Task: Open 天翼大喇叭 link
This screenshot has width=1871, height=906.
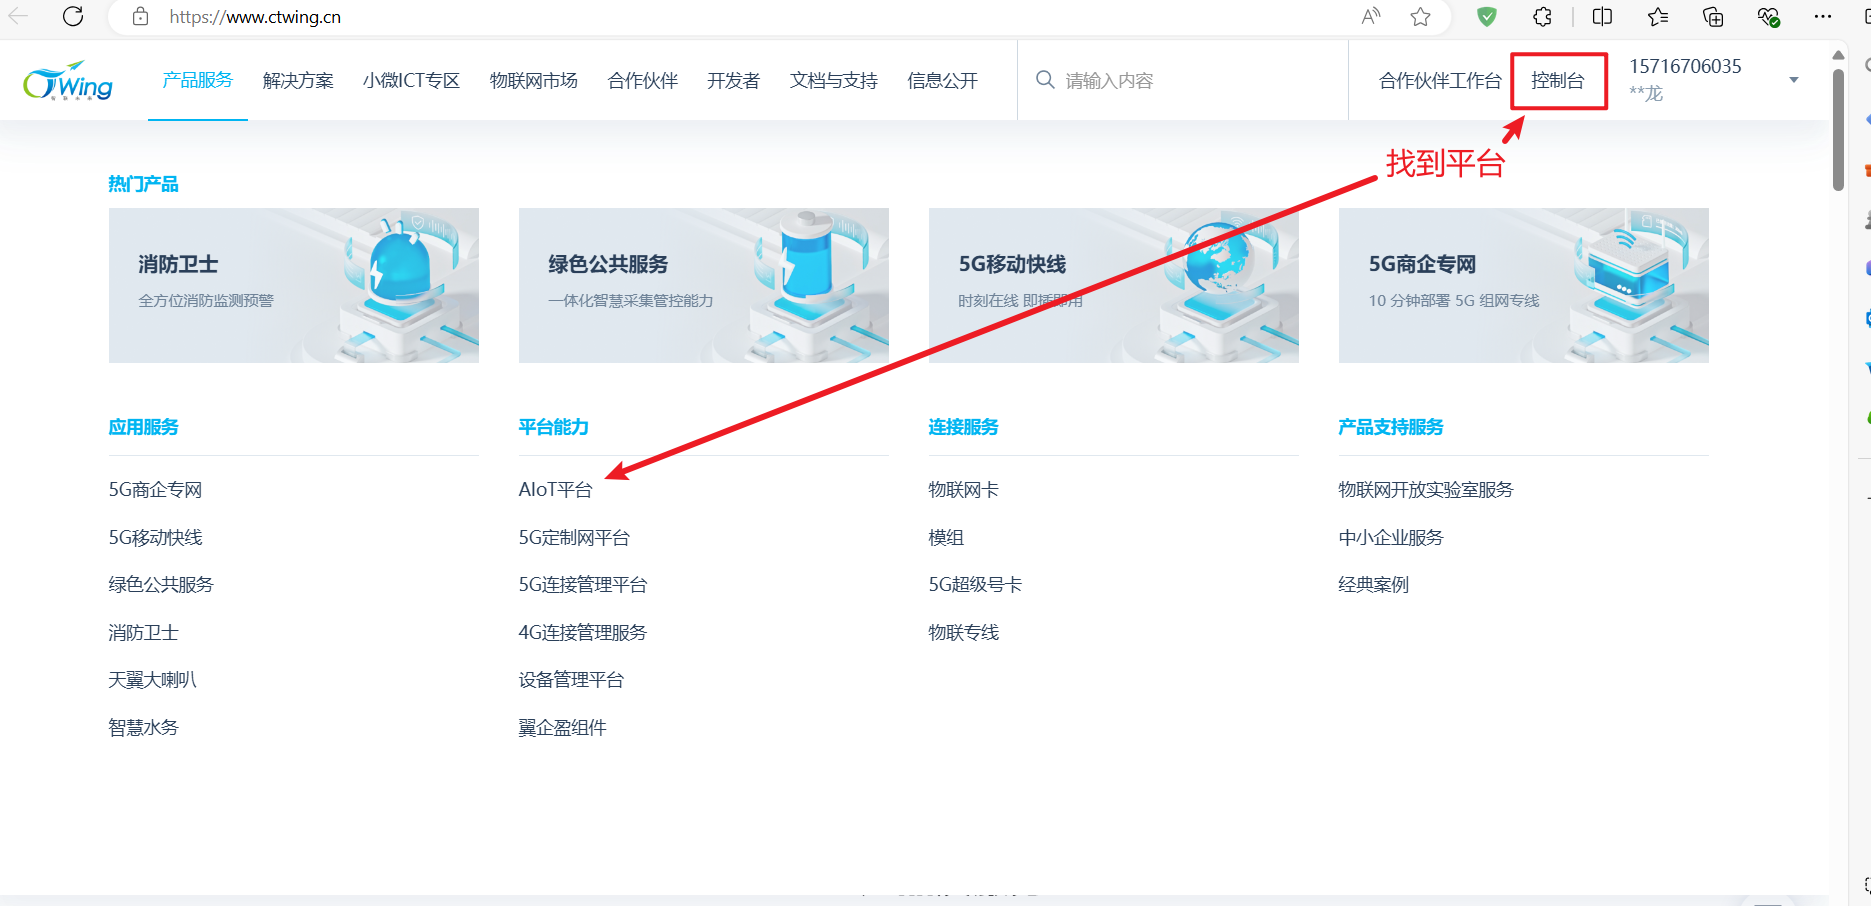Action: pos(152,680)
